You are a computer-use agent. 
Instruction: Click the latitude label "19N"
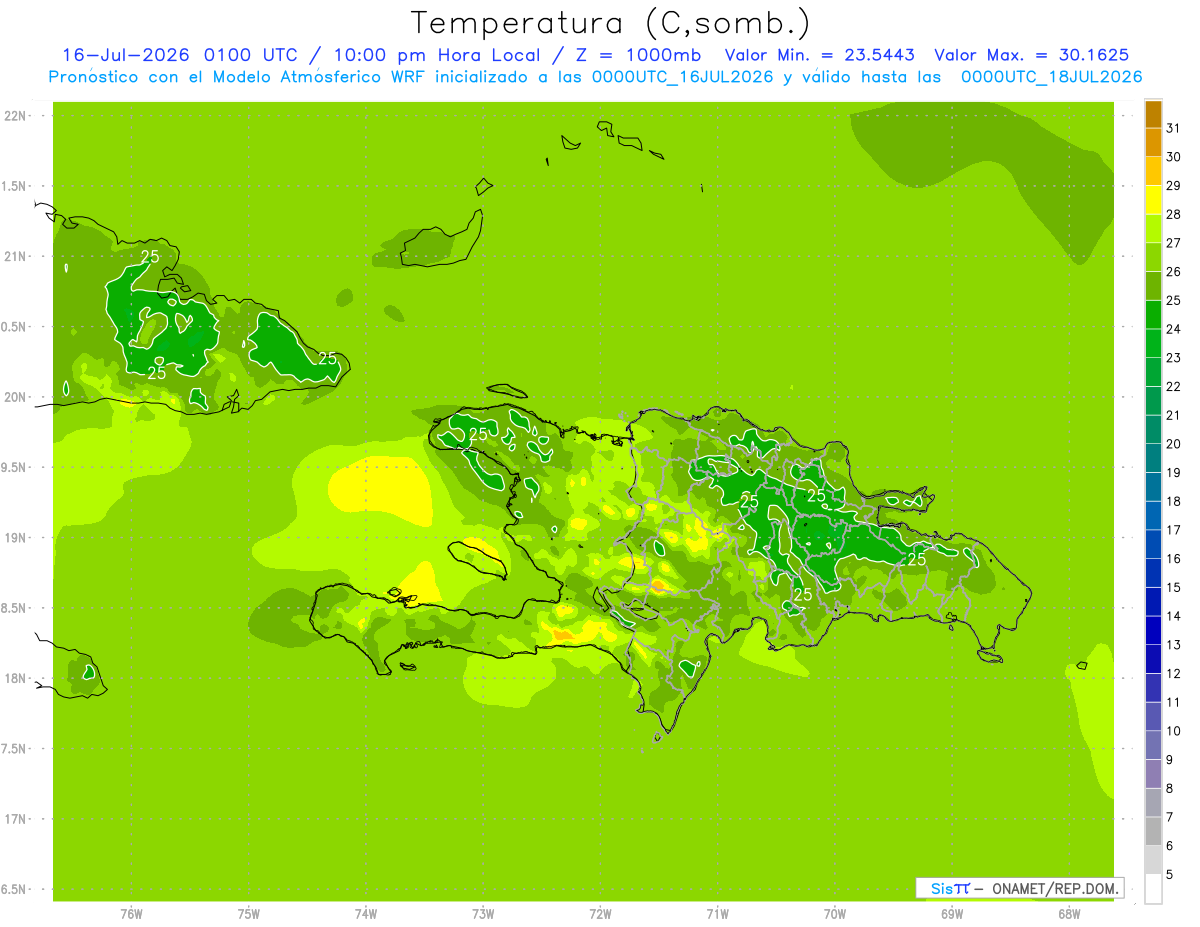pos(16,537)
